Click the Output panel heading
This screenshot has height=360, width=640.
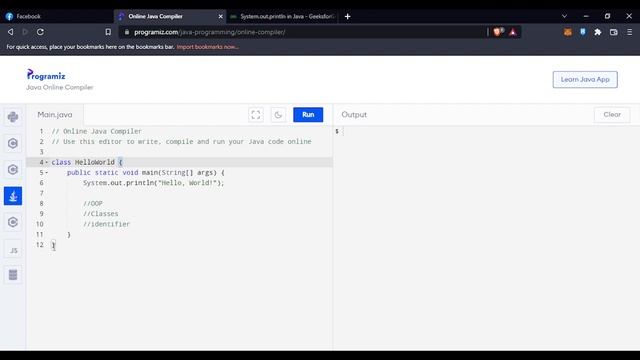pyautogui.click(x=354, y=115)
